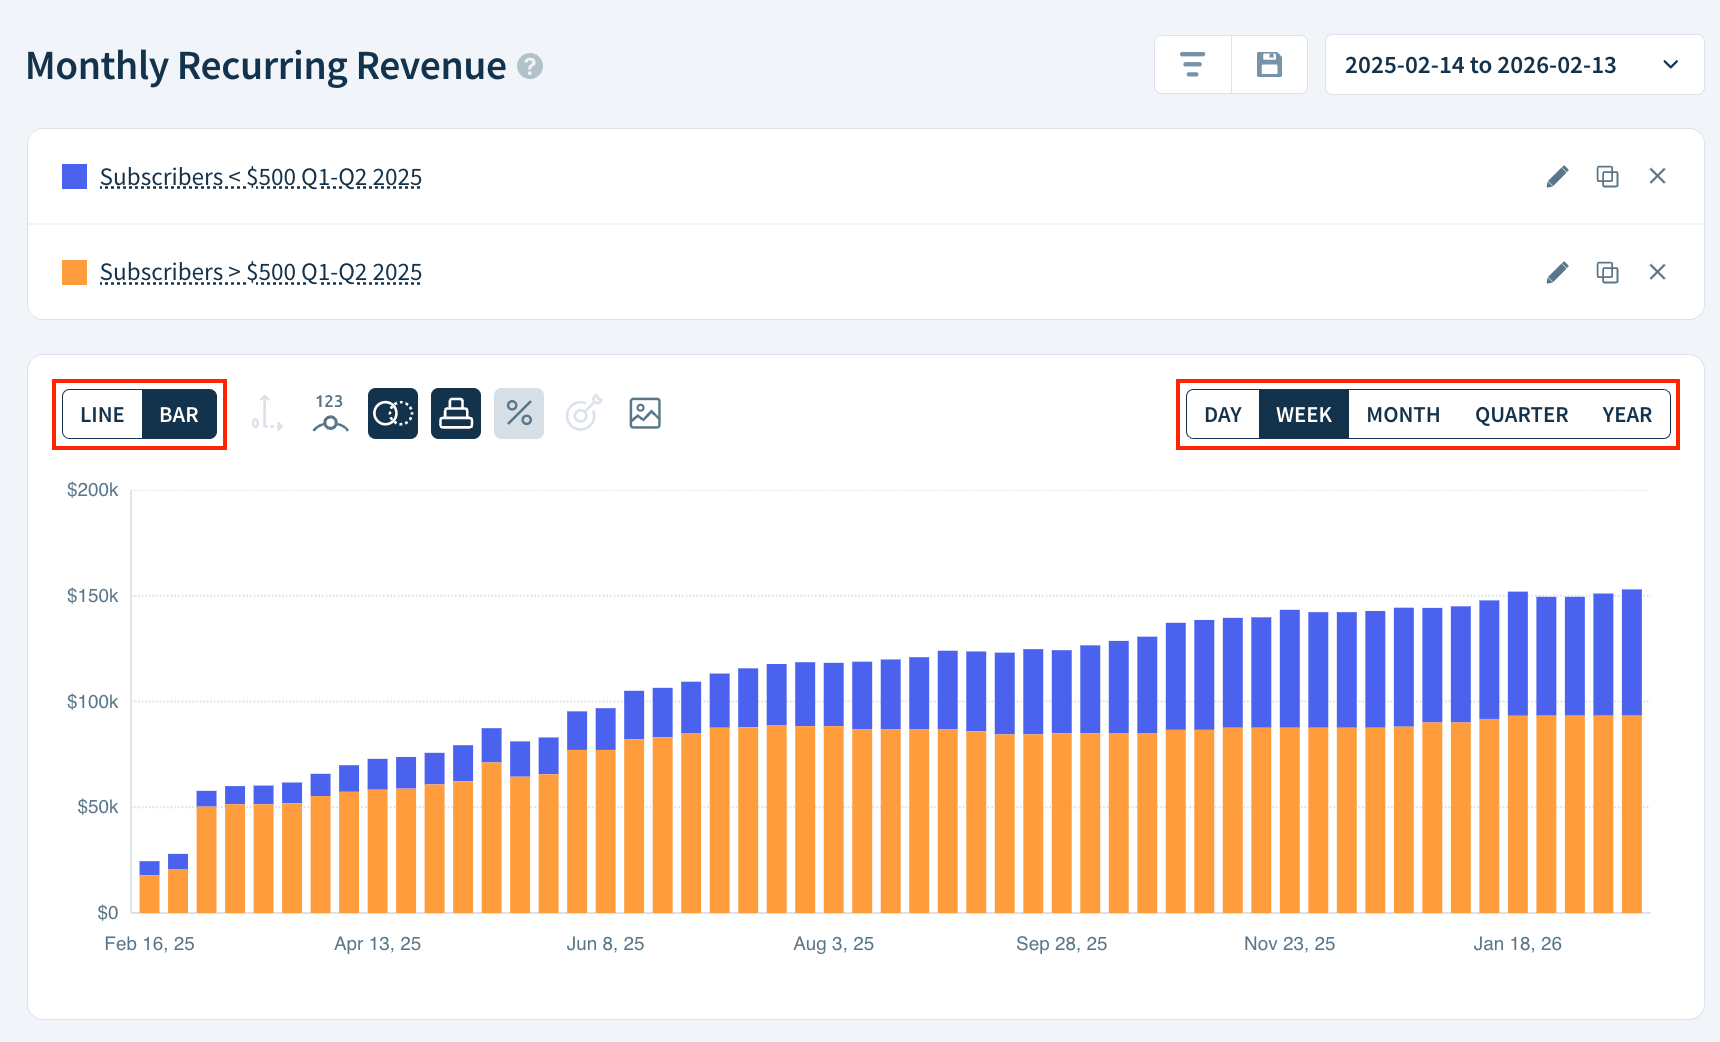Edit the Subscribers > $500 segment

(1557, 272)
